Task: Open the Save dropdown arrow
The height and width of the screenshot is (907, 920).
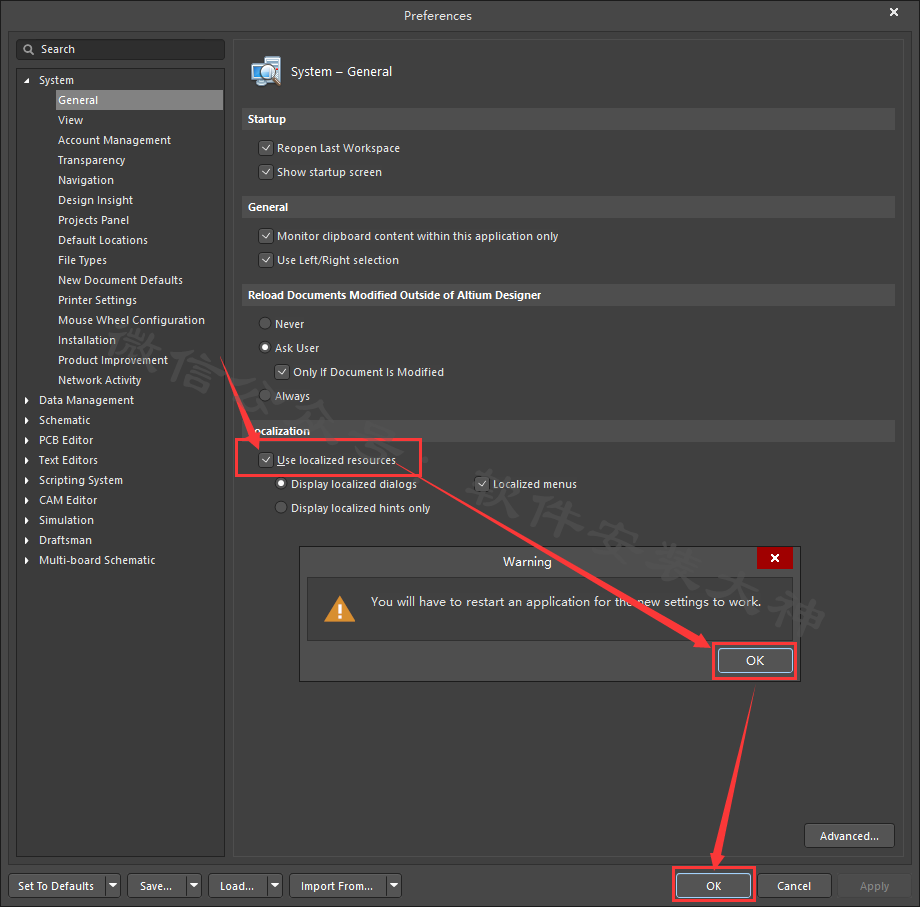Action: tap(194, 886)
